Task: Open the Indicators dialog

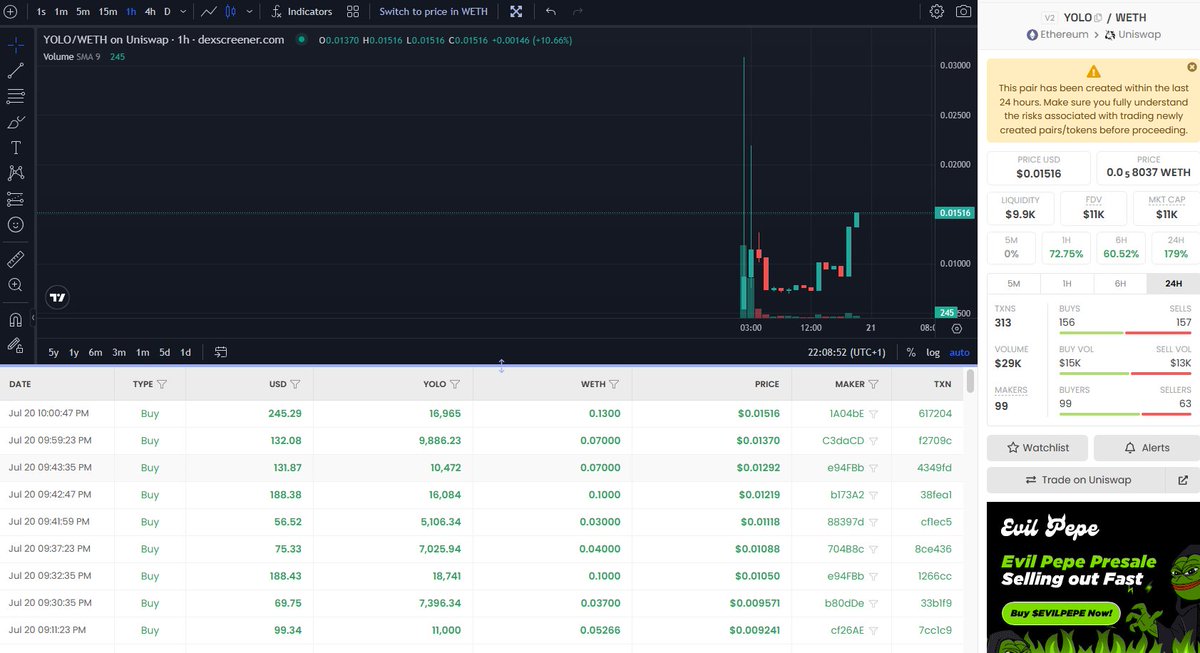Action: [302, 12]
